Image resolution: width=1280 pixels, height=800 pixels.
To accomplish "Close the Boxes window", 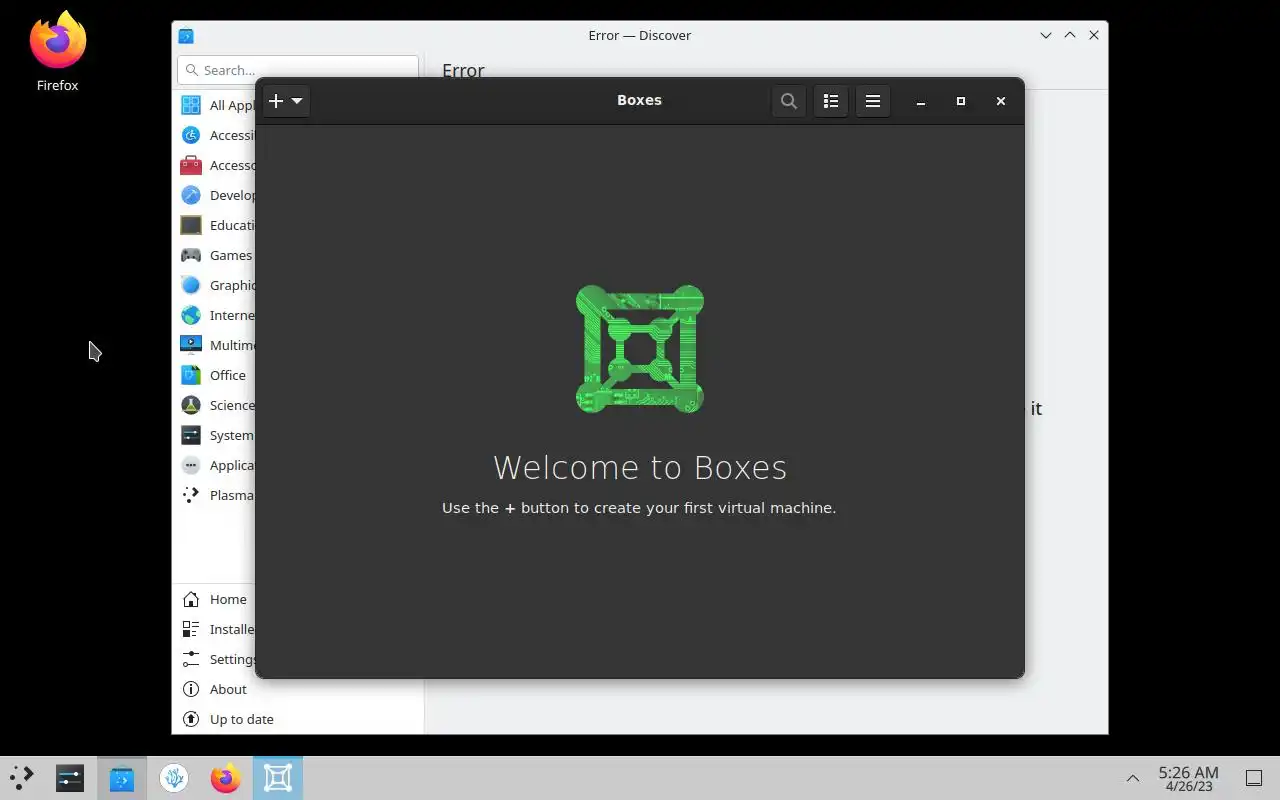I will point(1001,101).
